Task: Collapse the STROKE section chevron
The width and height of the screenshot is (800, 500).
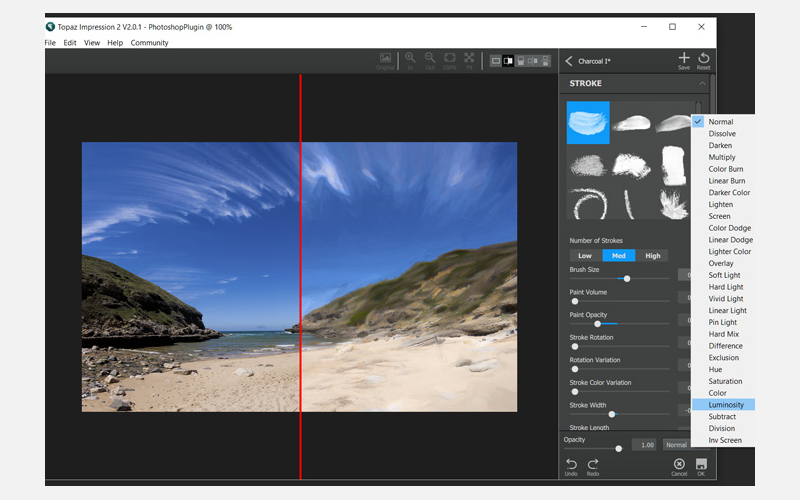Action: pos(703,83)
